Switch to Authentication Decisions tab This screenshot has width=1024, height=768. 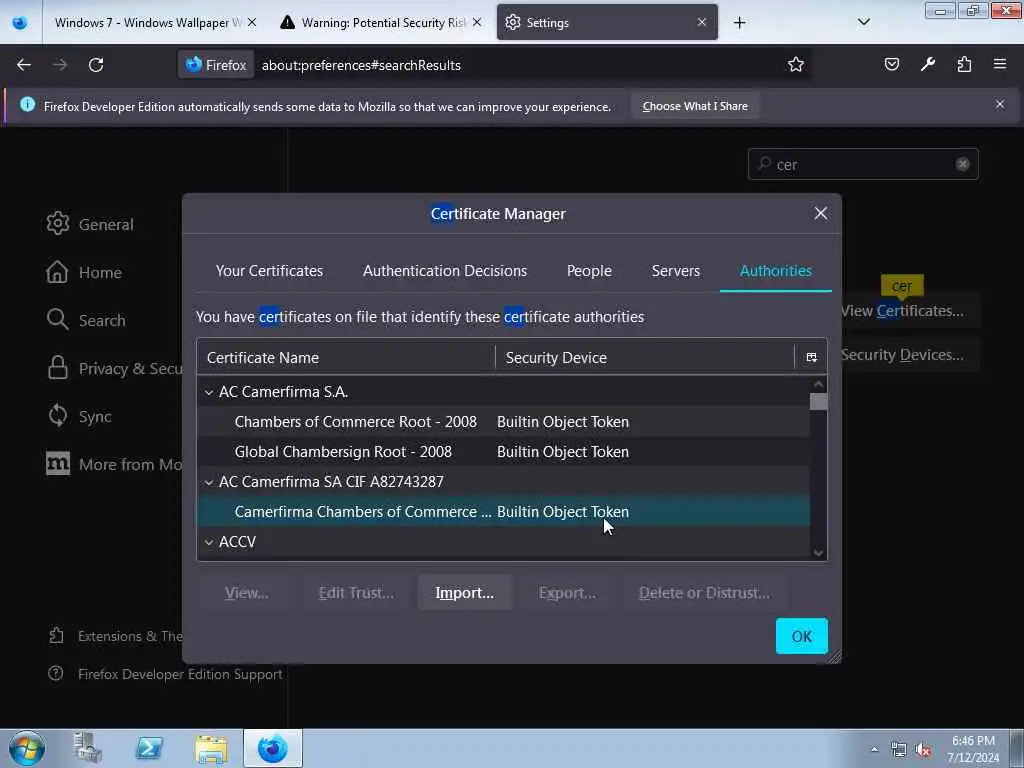(x=445, y=270)
